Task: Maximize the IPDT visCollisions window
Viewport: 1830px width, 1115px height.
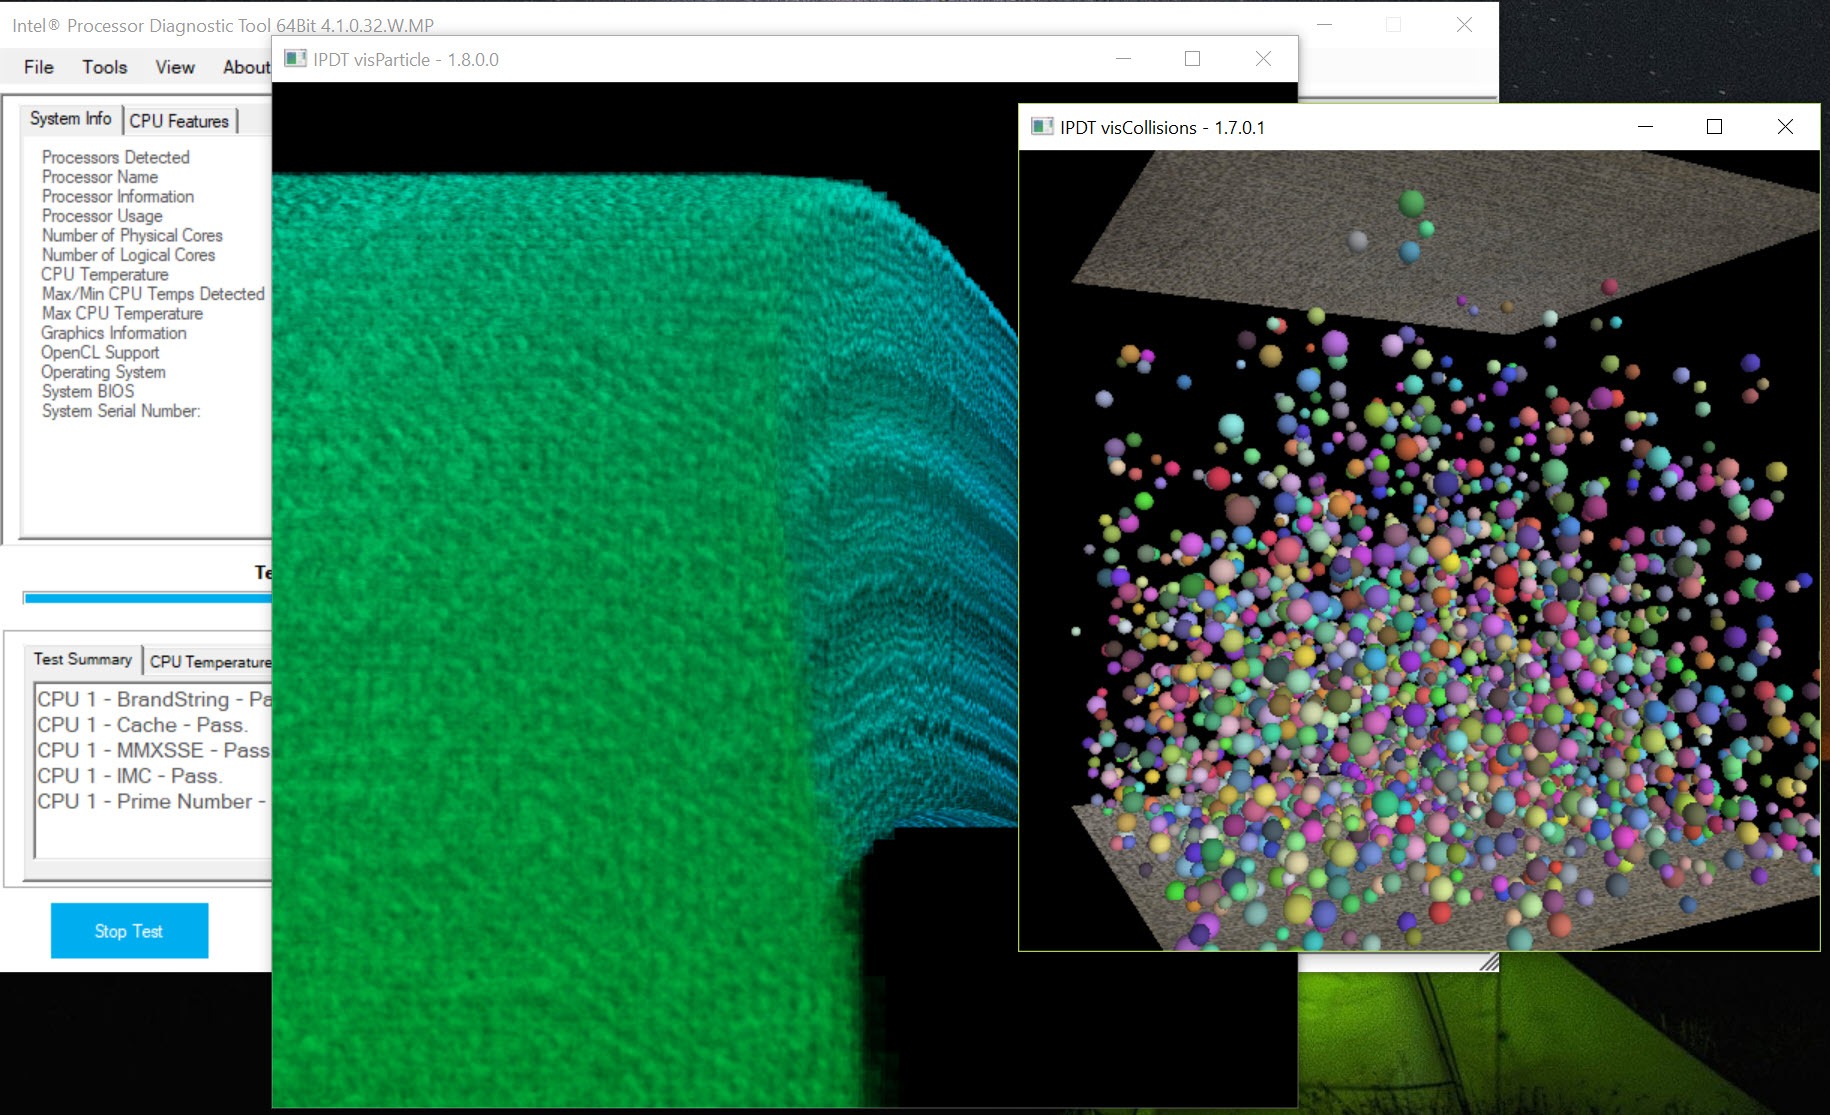Action: pos(1714,127)
